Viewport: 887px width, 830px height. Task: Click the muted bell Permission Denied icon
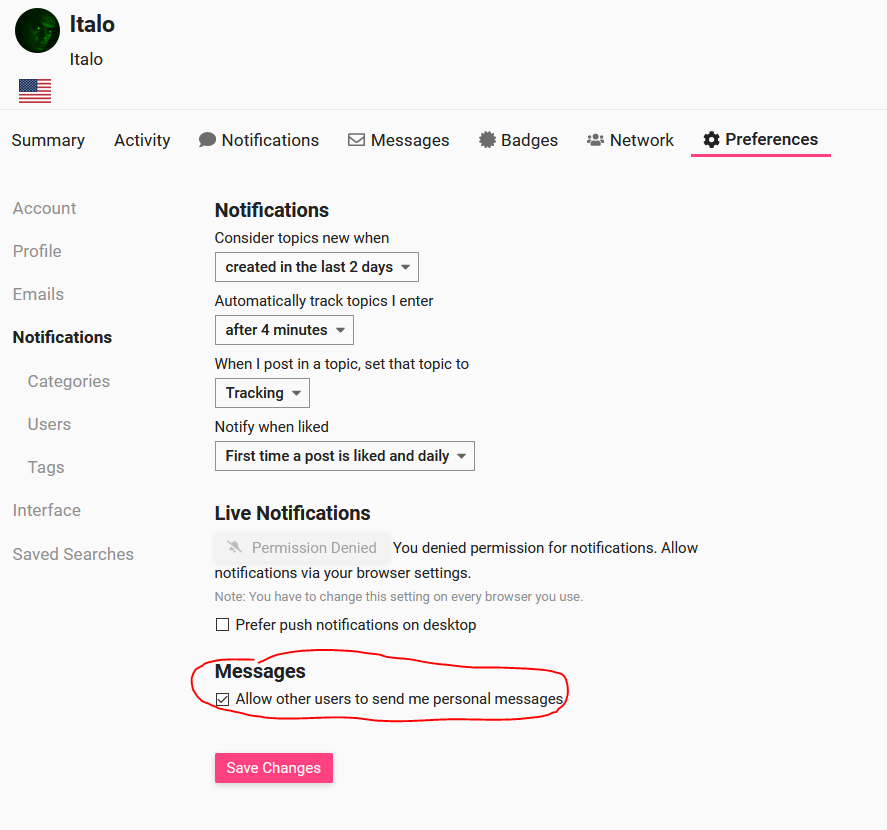(234, 547)
